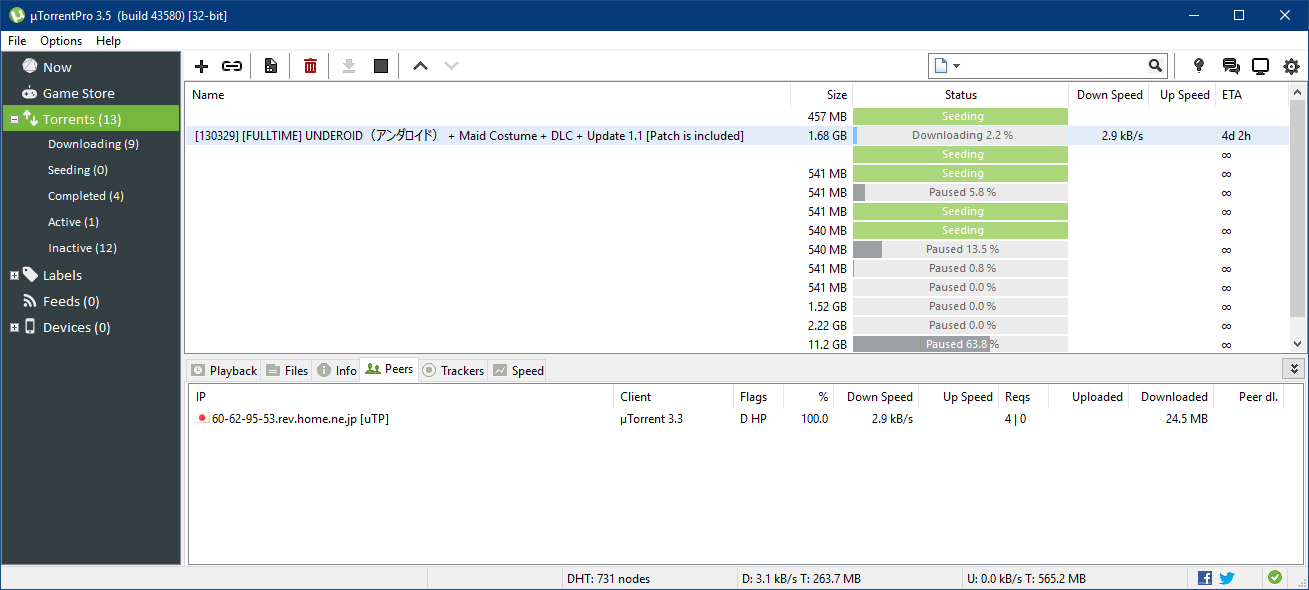Sort torrents by the Status column

(961, 95)
